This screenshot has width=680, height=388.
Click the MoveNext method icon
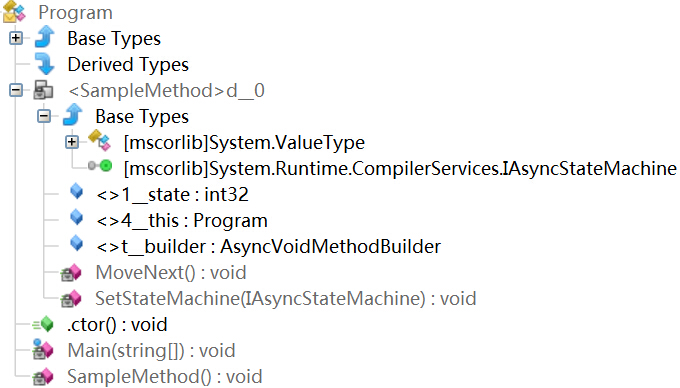pyautogui.click(x=71, y=273)
